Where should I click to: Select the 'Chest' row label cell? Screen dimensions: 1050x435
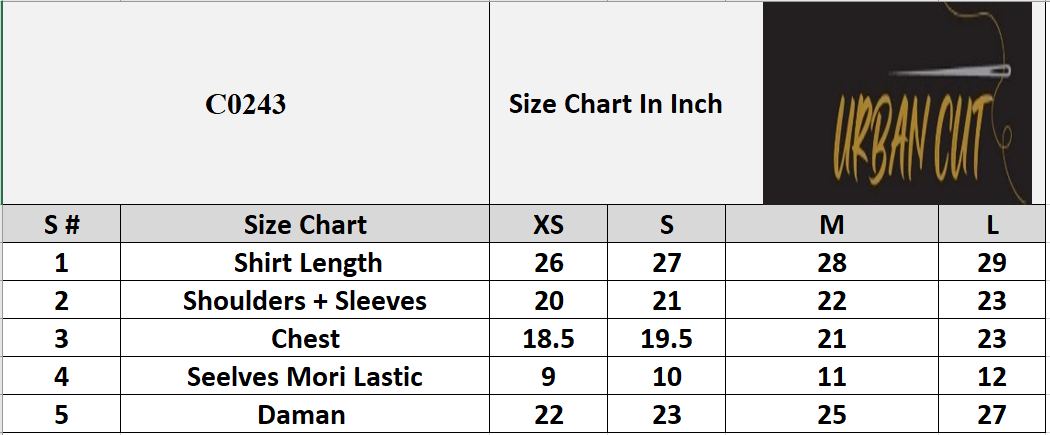tap(305, 339)
